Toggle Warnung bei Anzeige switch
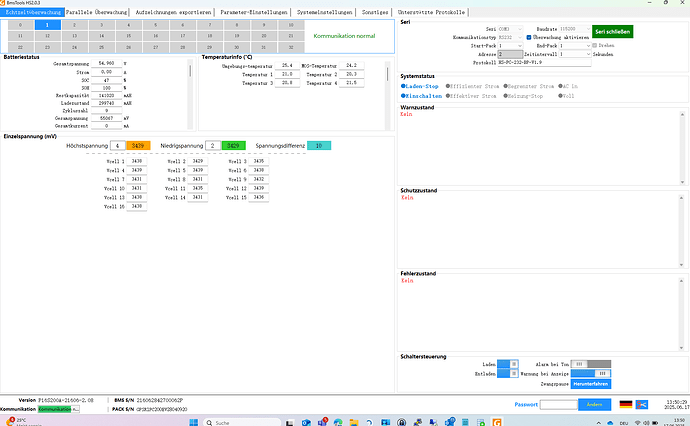 pyautogui.click(x=591, y=373)
